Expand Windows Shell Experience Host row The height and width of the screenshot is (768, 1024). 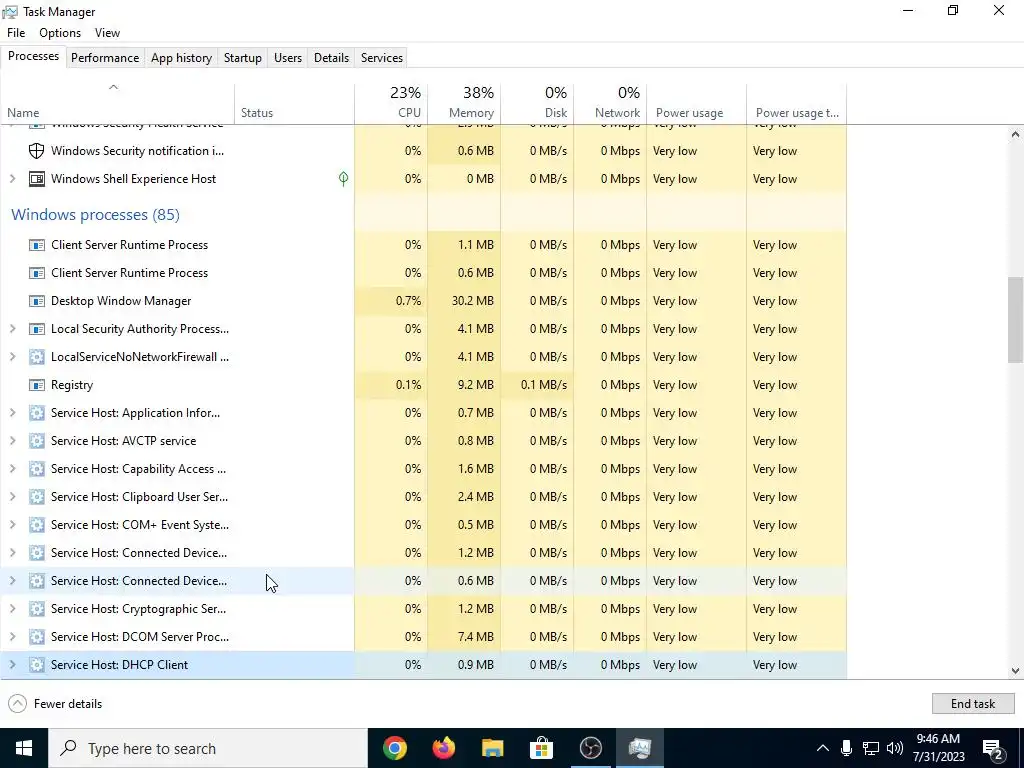pos(12,179)
